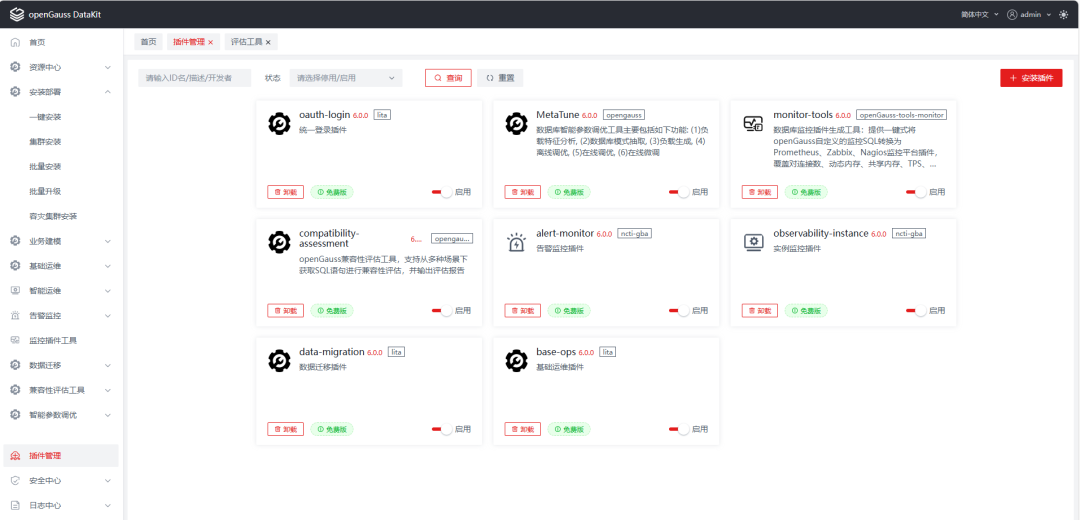Toggle the observability-instance 启用 switch

click(916, 311)
